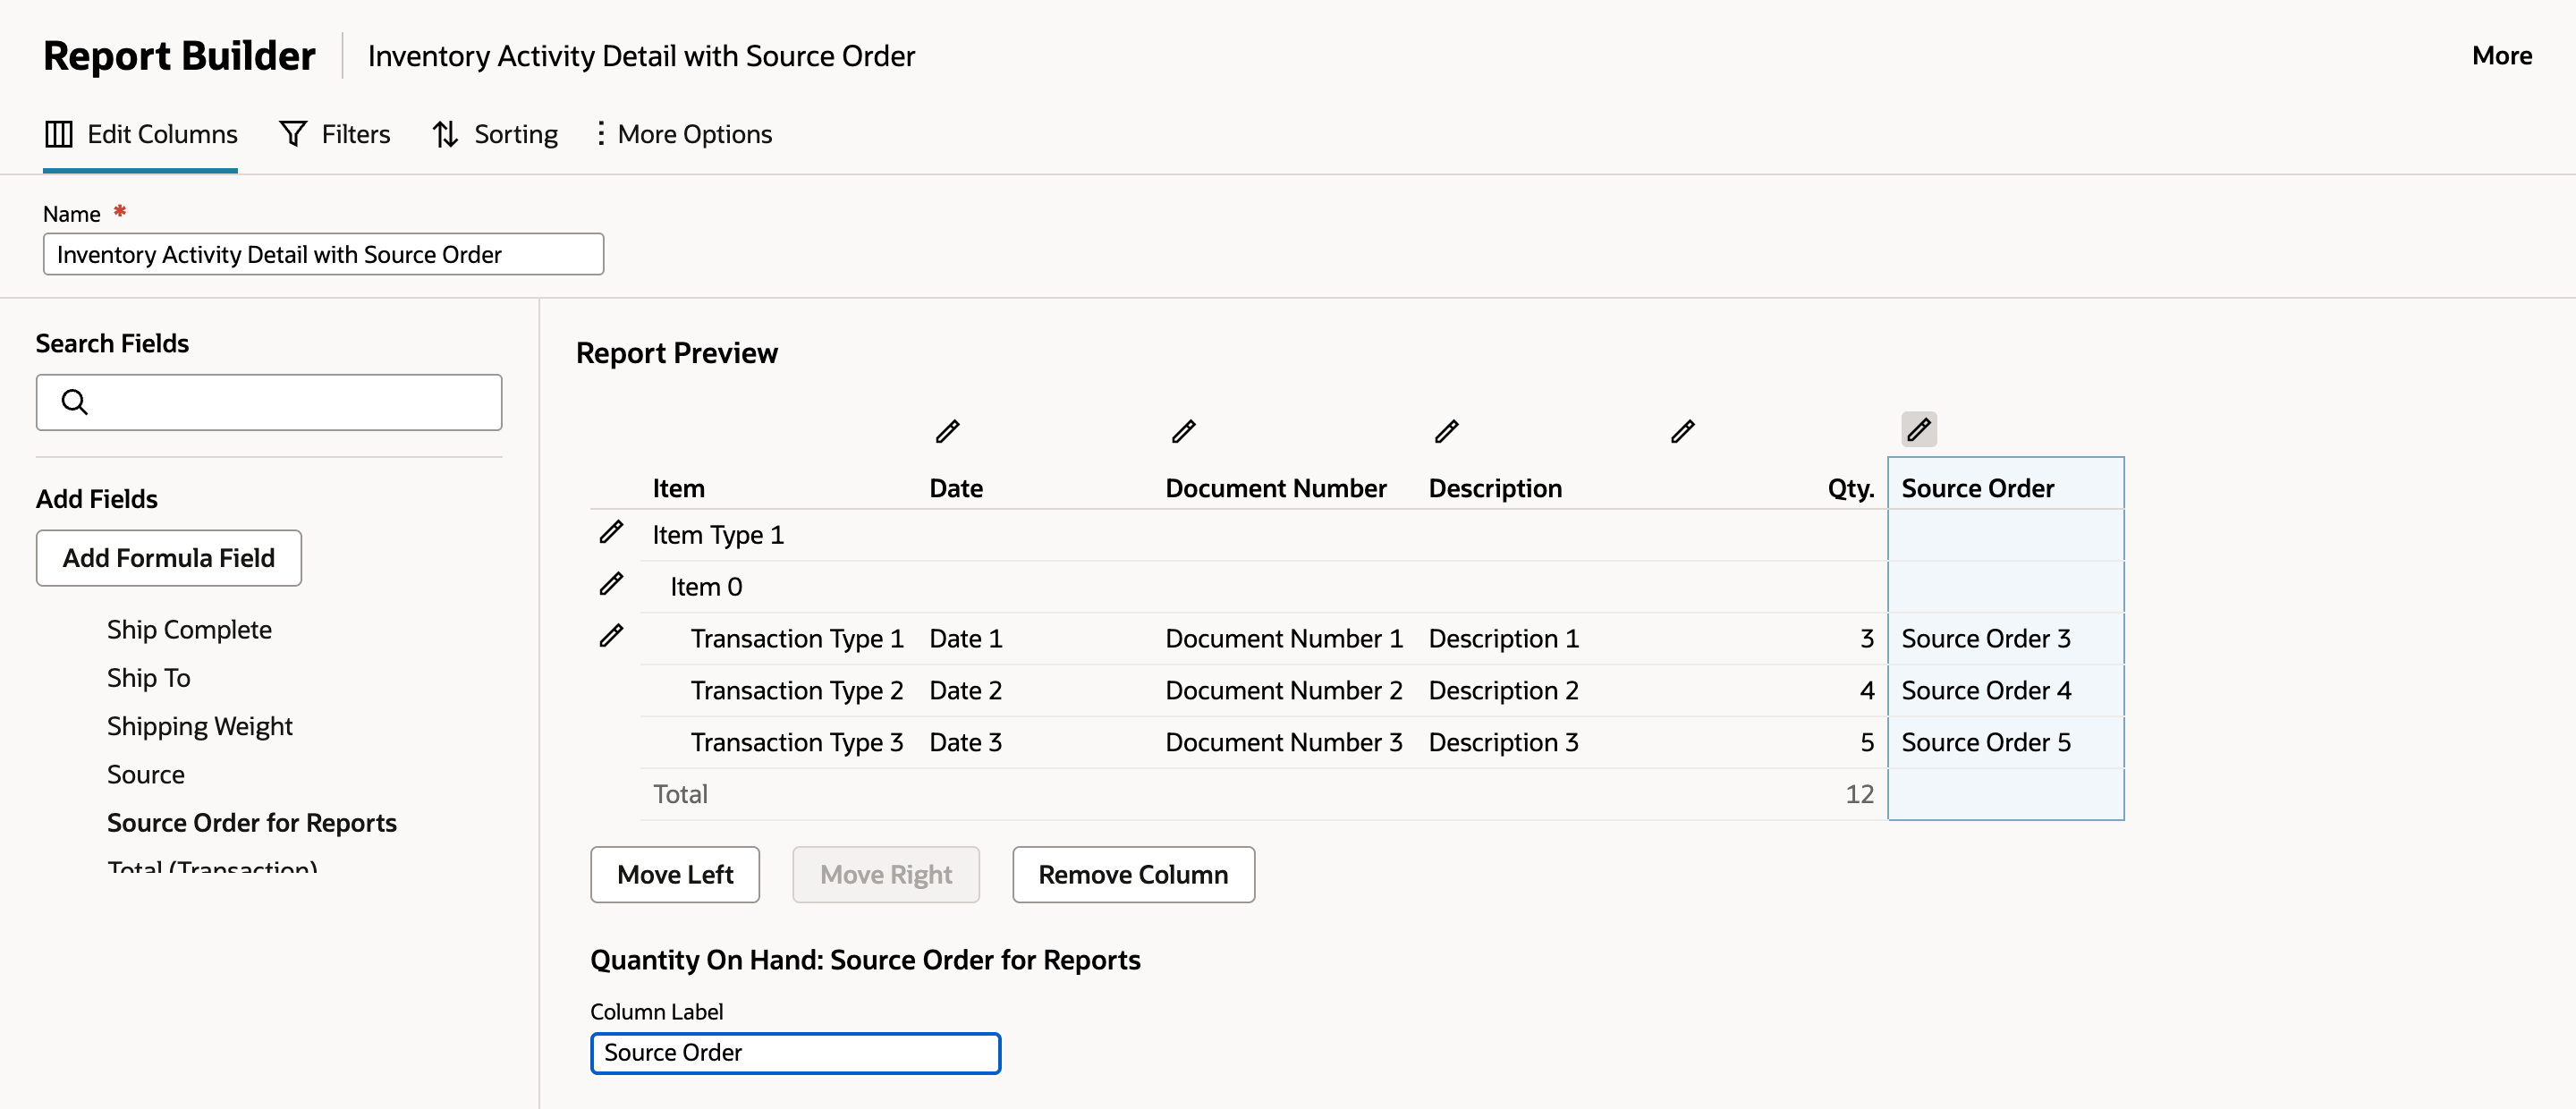Click the Total row label

pyautogui.click(x=680, y=795)
